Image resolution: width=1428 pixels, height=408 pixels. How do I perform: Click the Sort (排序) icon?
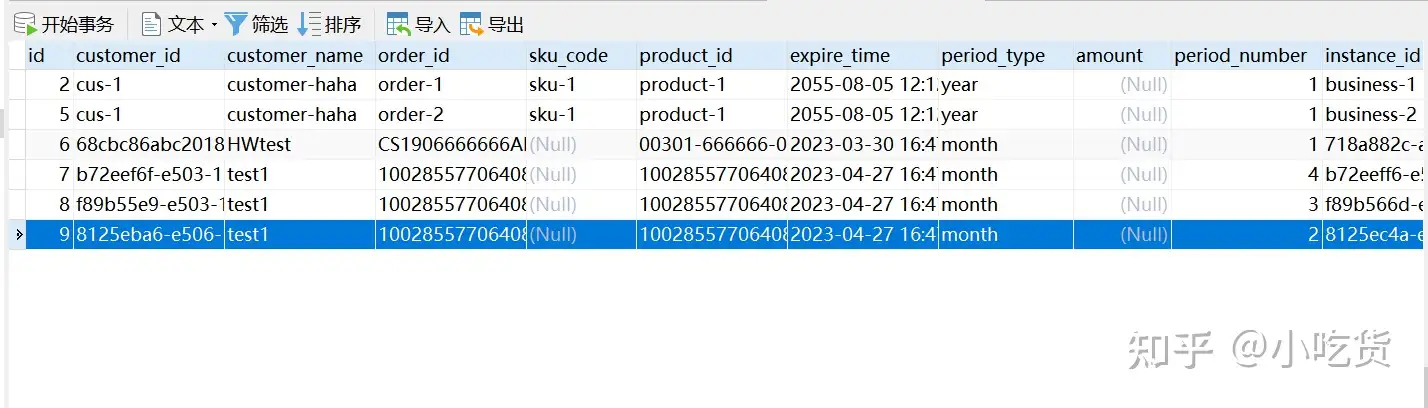tap(310, 24)
